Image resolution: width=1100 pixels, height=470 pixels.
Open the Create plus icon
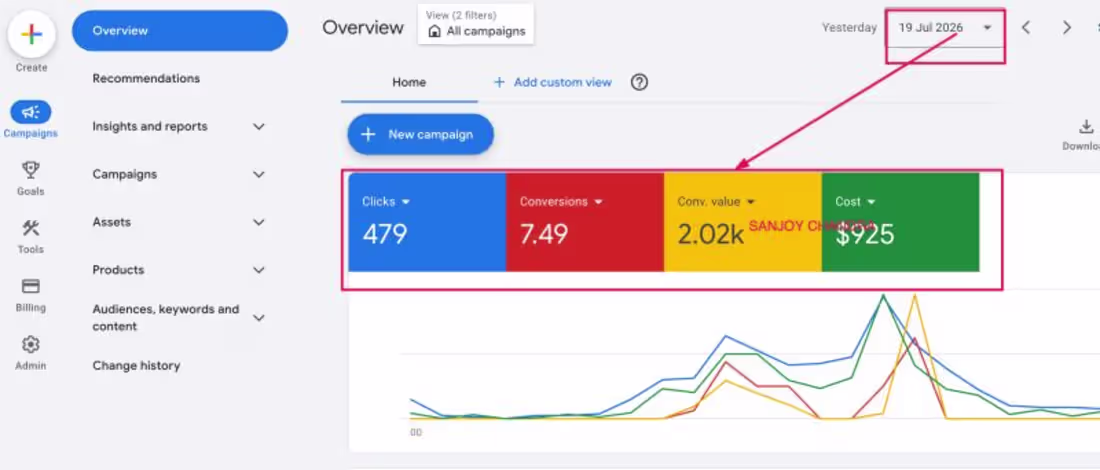point(32,34)
